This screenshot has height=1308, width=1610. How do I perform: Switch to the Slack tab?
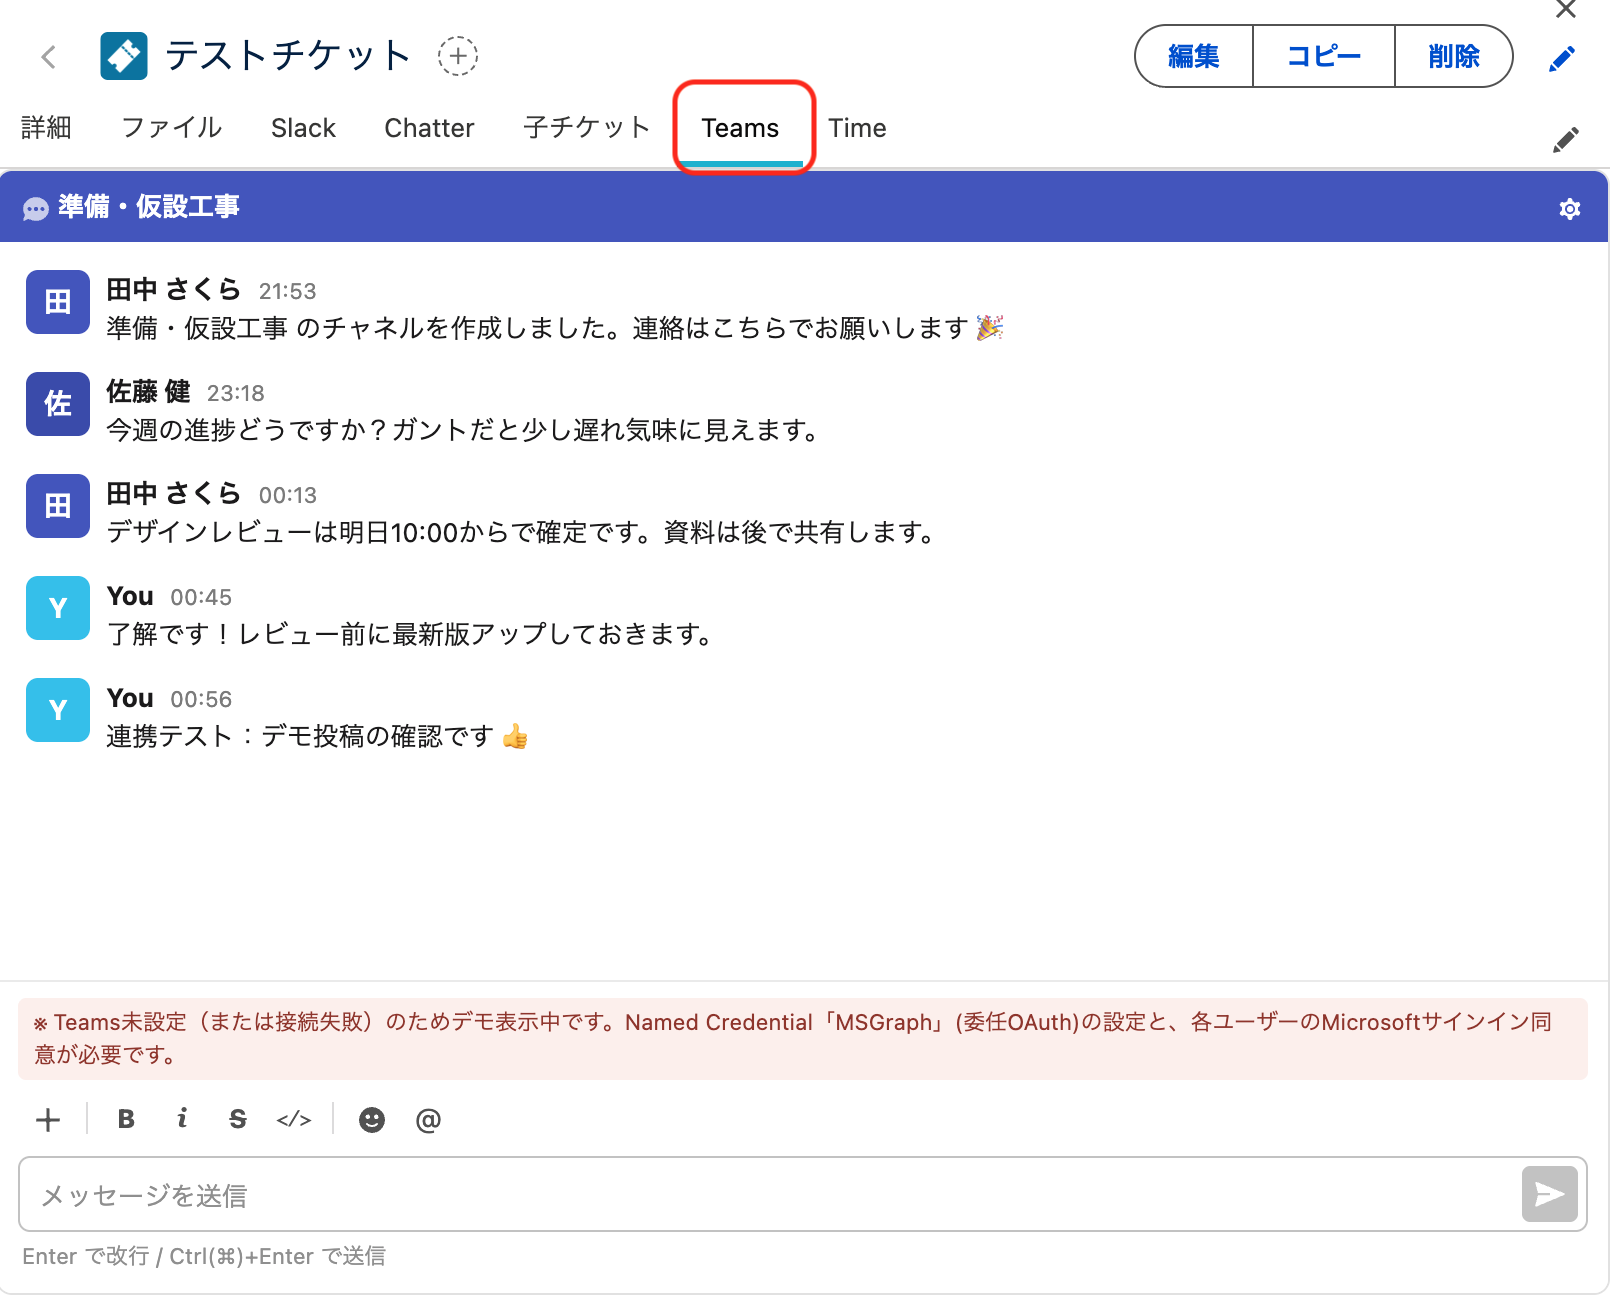click(x=303, y=128)
